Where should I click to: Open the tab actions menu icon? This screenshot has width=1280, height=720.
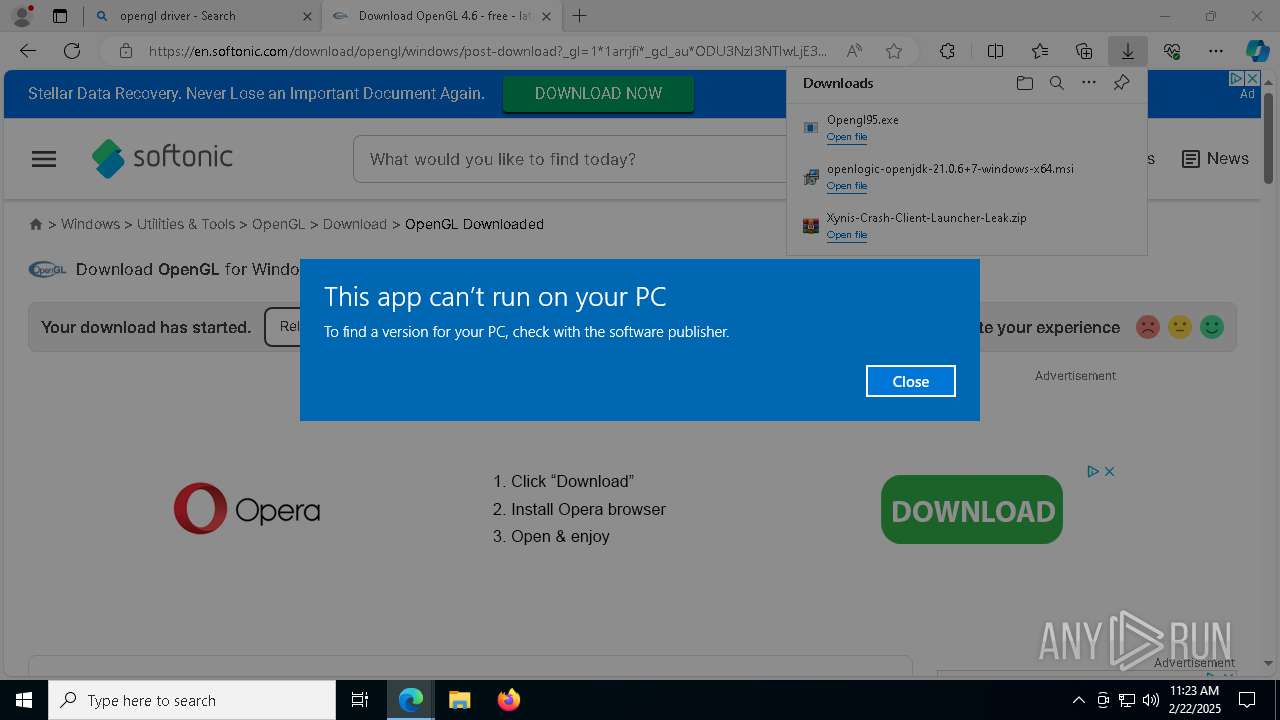coord(60,16)
